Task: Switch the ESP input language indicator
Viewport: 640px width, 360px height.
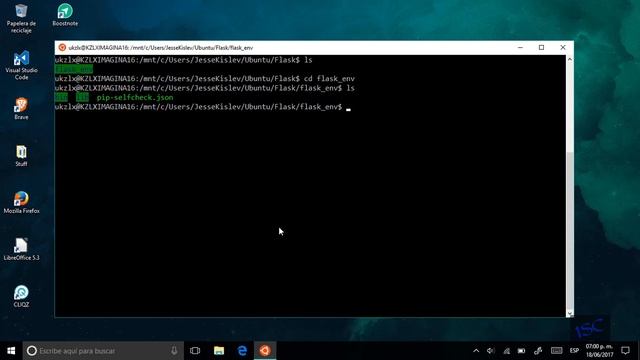Action: point(574,351)
